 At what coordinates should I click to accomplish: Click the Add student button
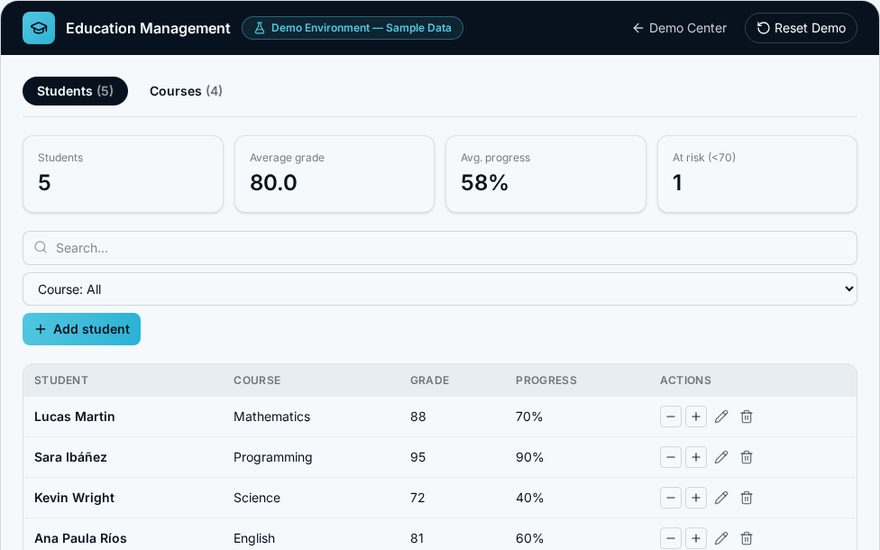[81, 329]
